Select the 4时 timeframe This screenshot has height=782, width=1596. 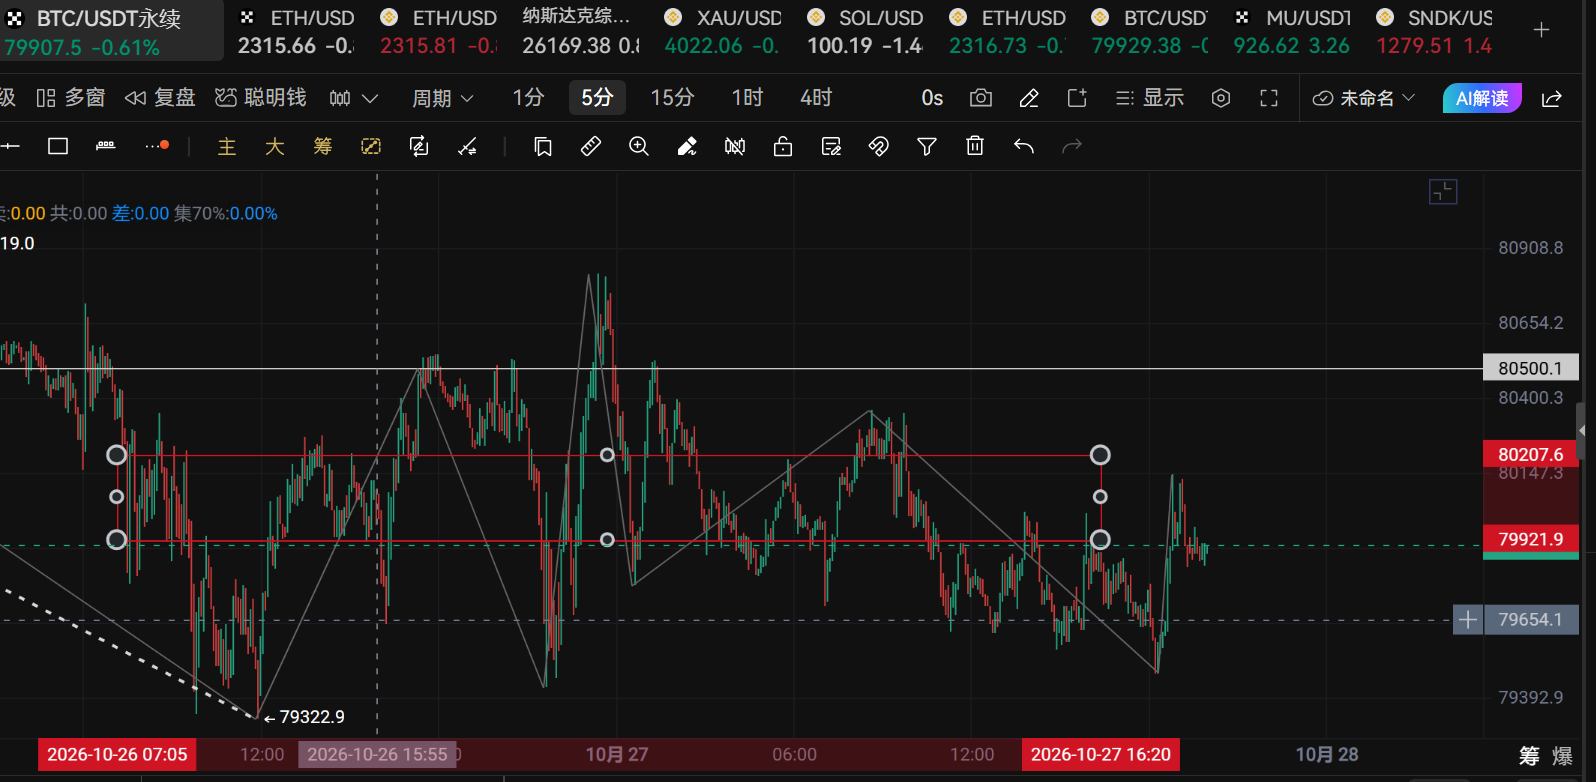coord(816,98)
